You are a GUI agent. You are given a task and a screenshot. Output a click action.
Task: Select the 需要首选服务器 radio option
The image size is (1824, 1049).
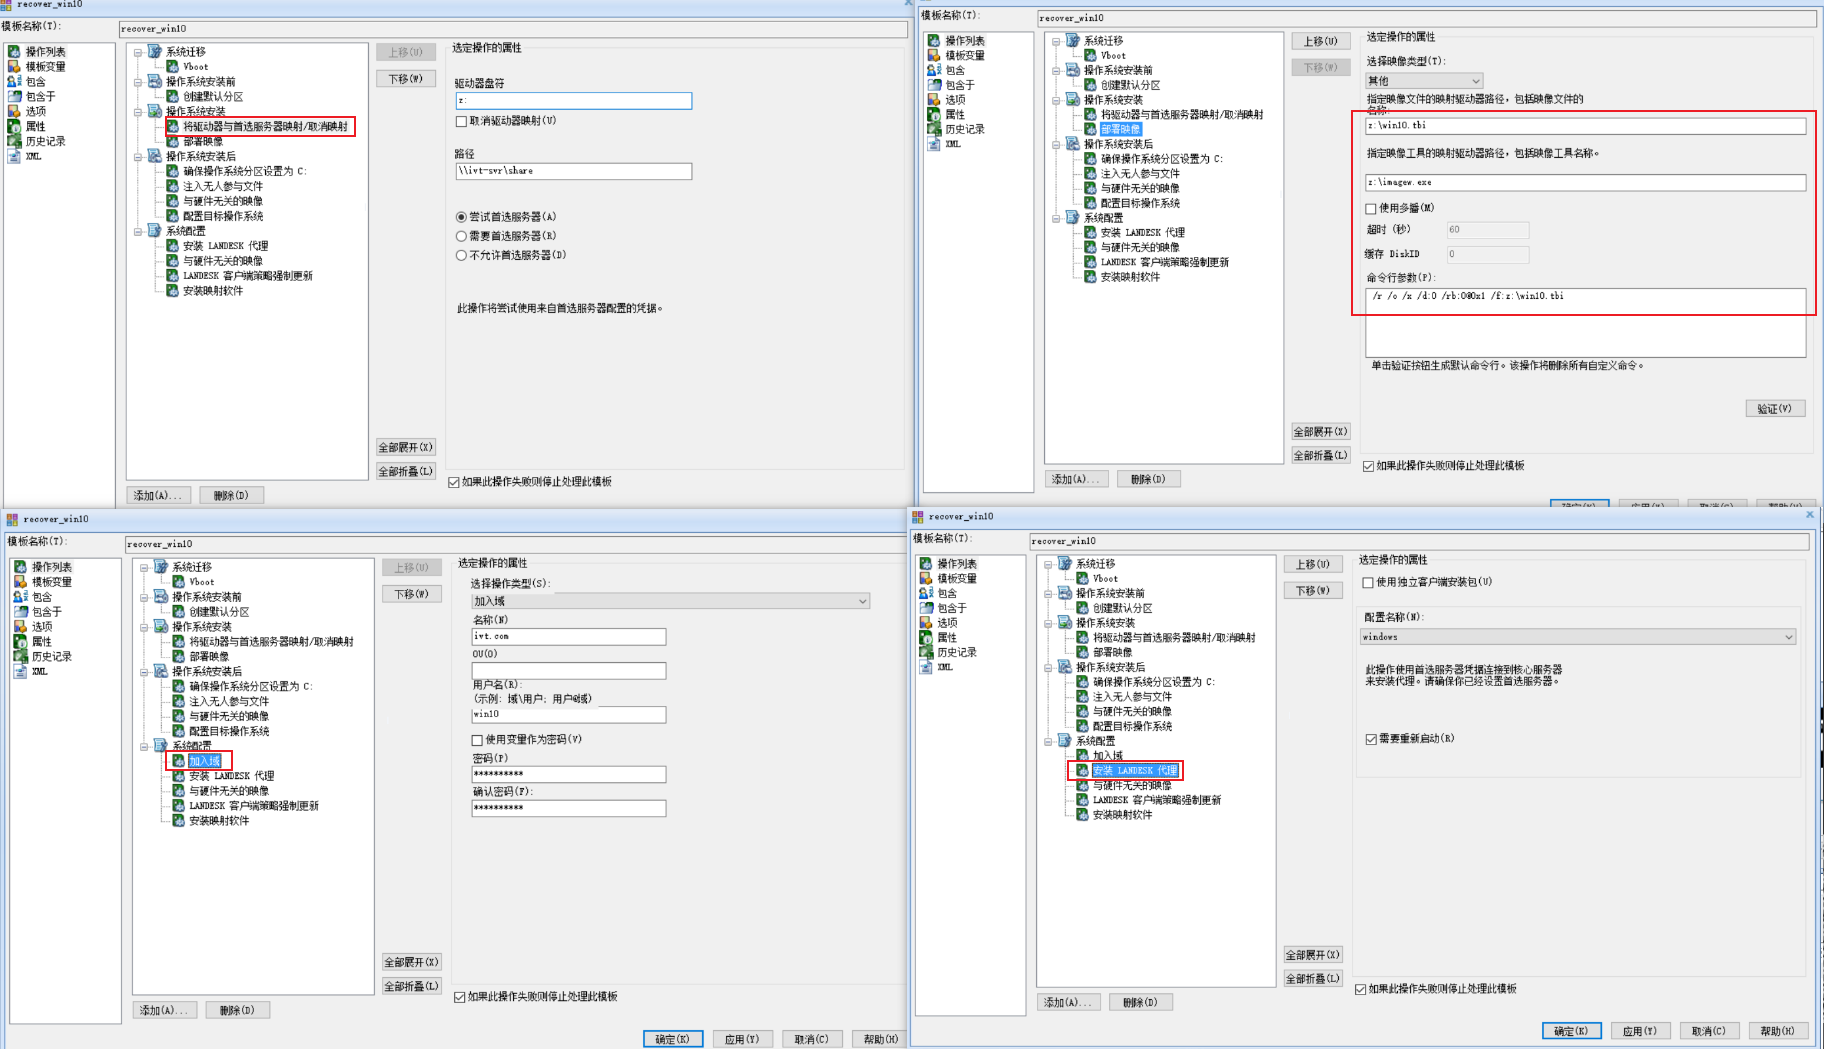[461, 236]
